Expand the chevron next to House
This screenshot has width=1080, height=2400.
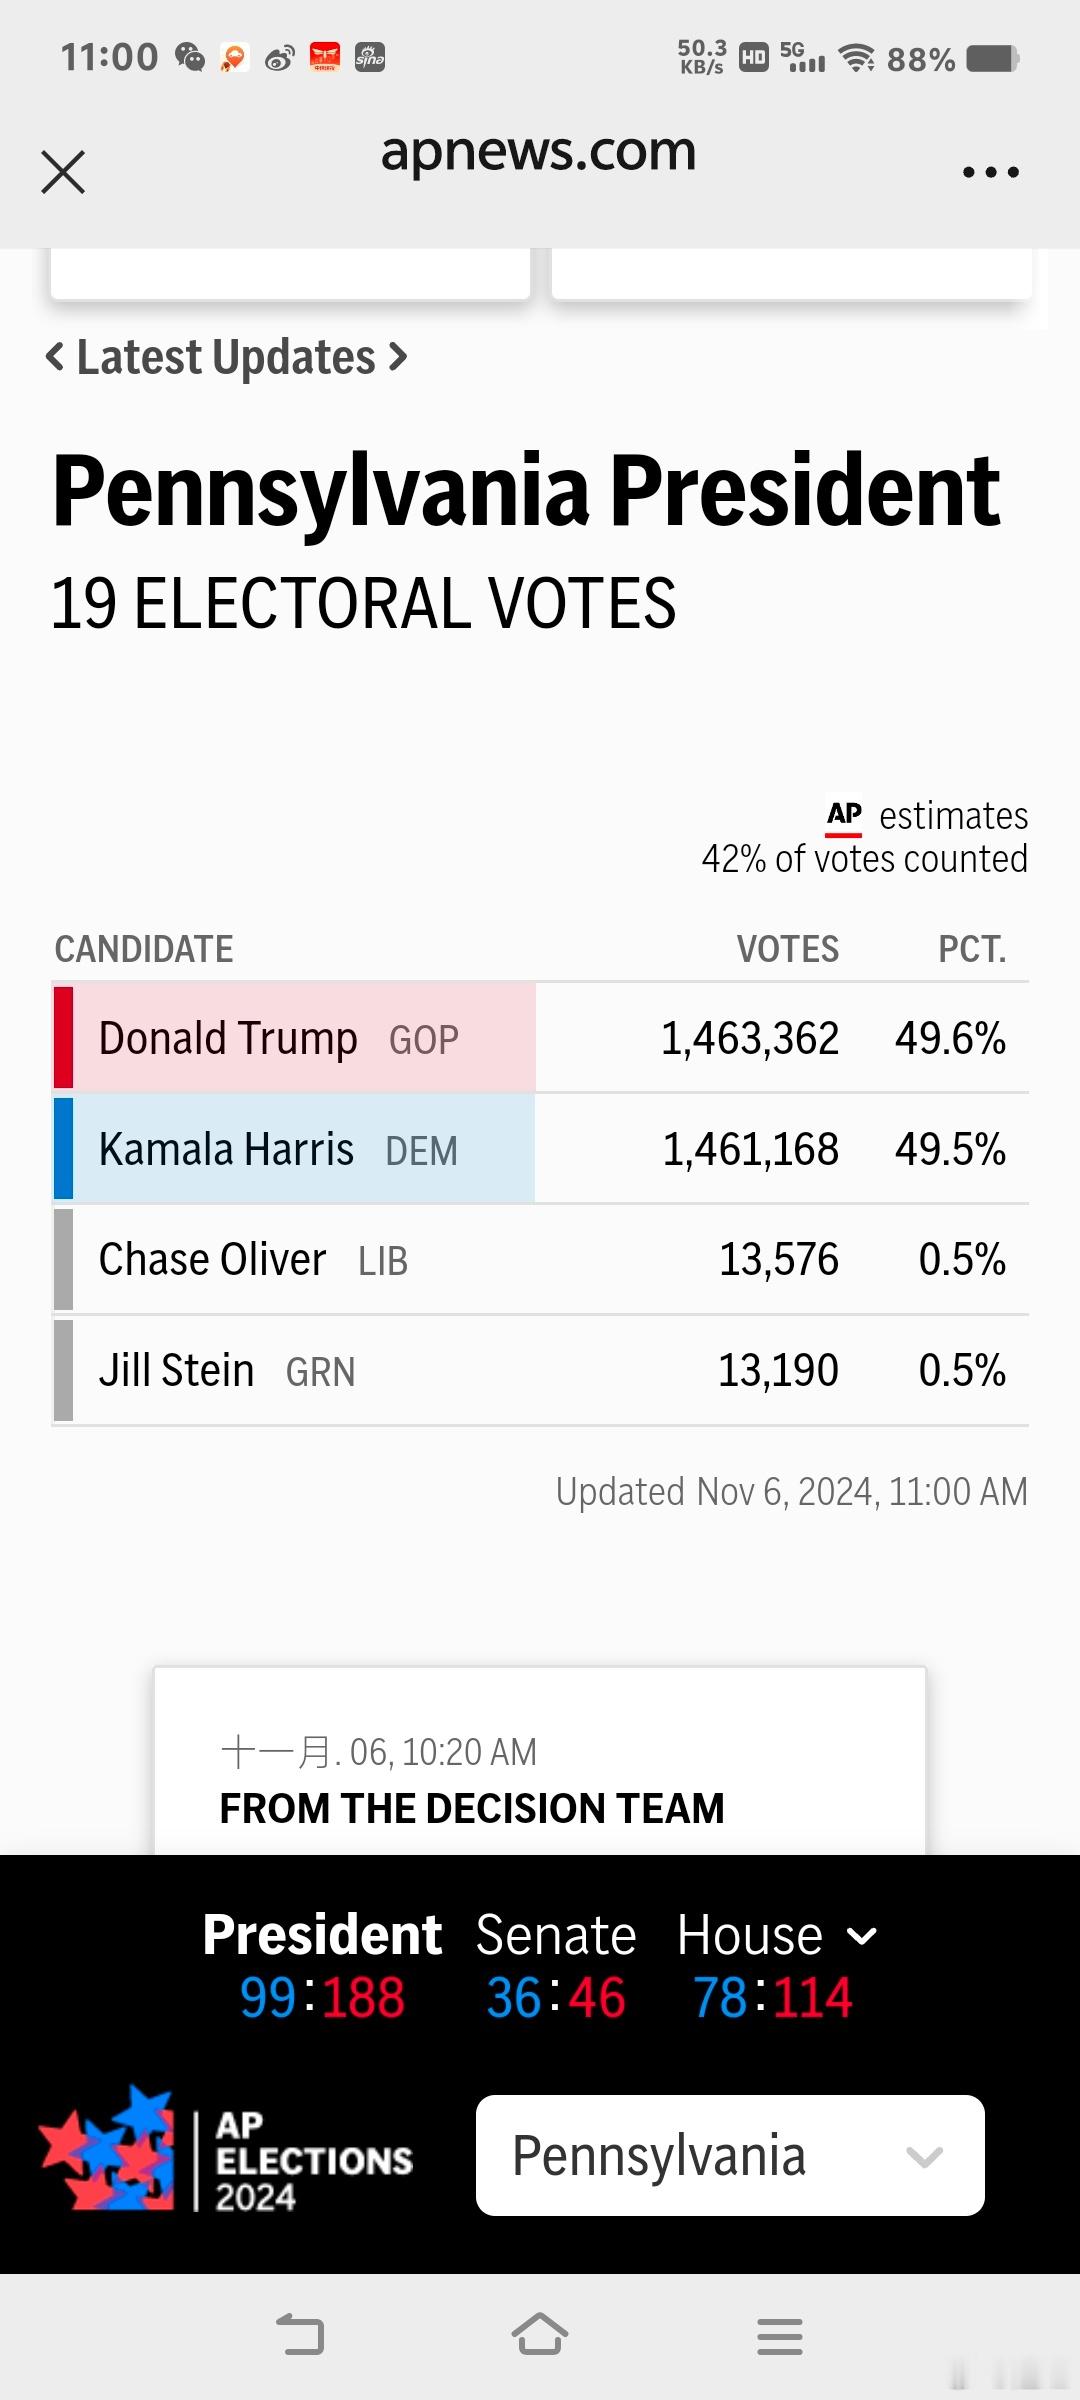pyautogui.click(x=861, y=1937)
